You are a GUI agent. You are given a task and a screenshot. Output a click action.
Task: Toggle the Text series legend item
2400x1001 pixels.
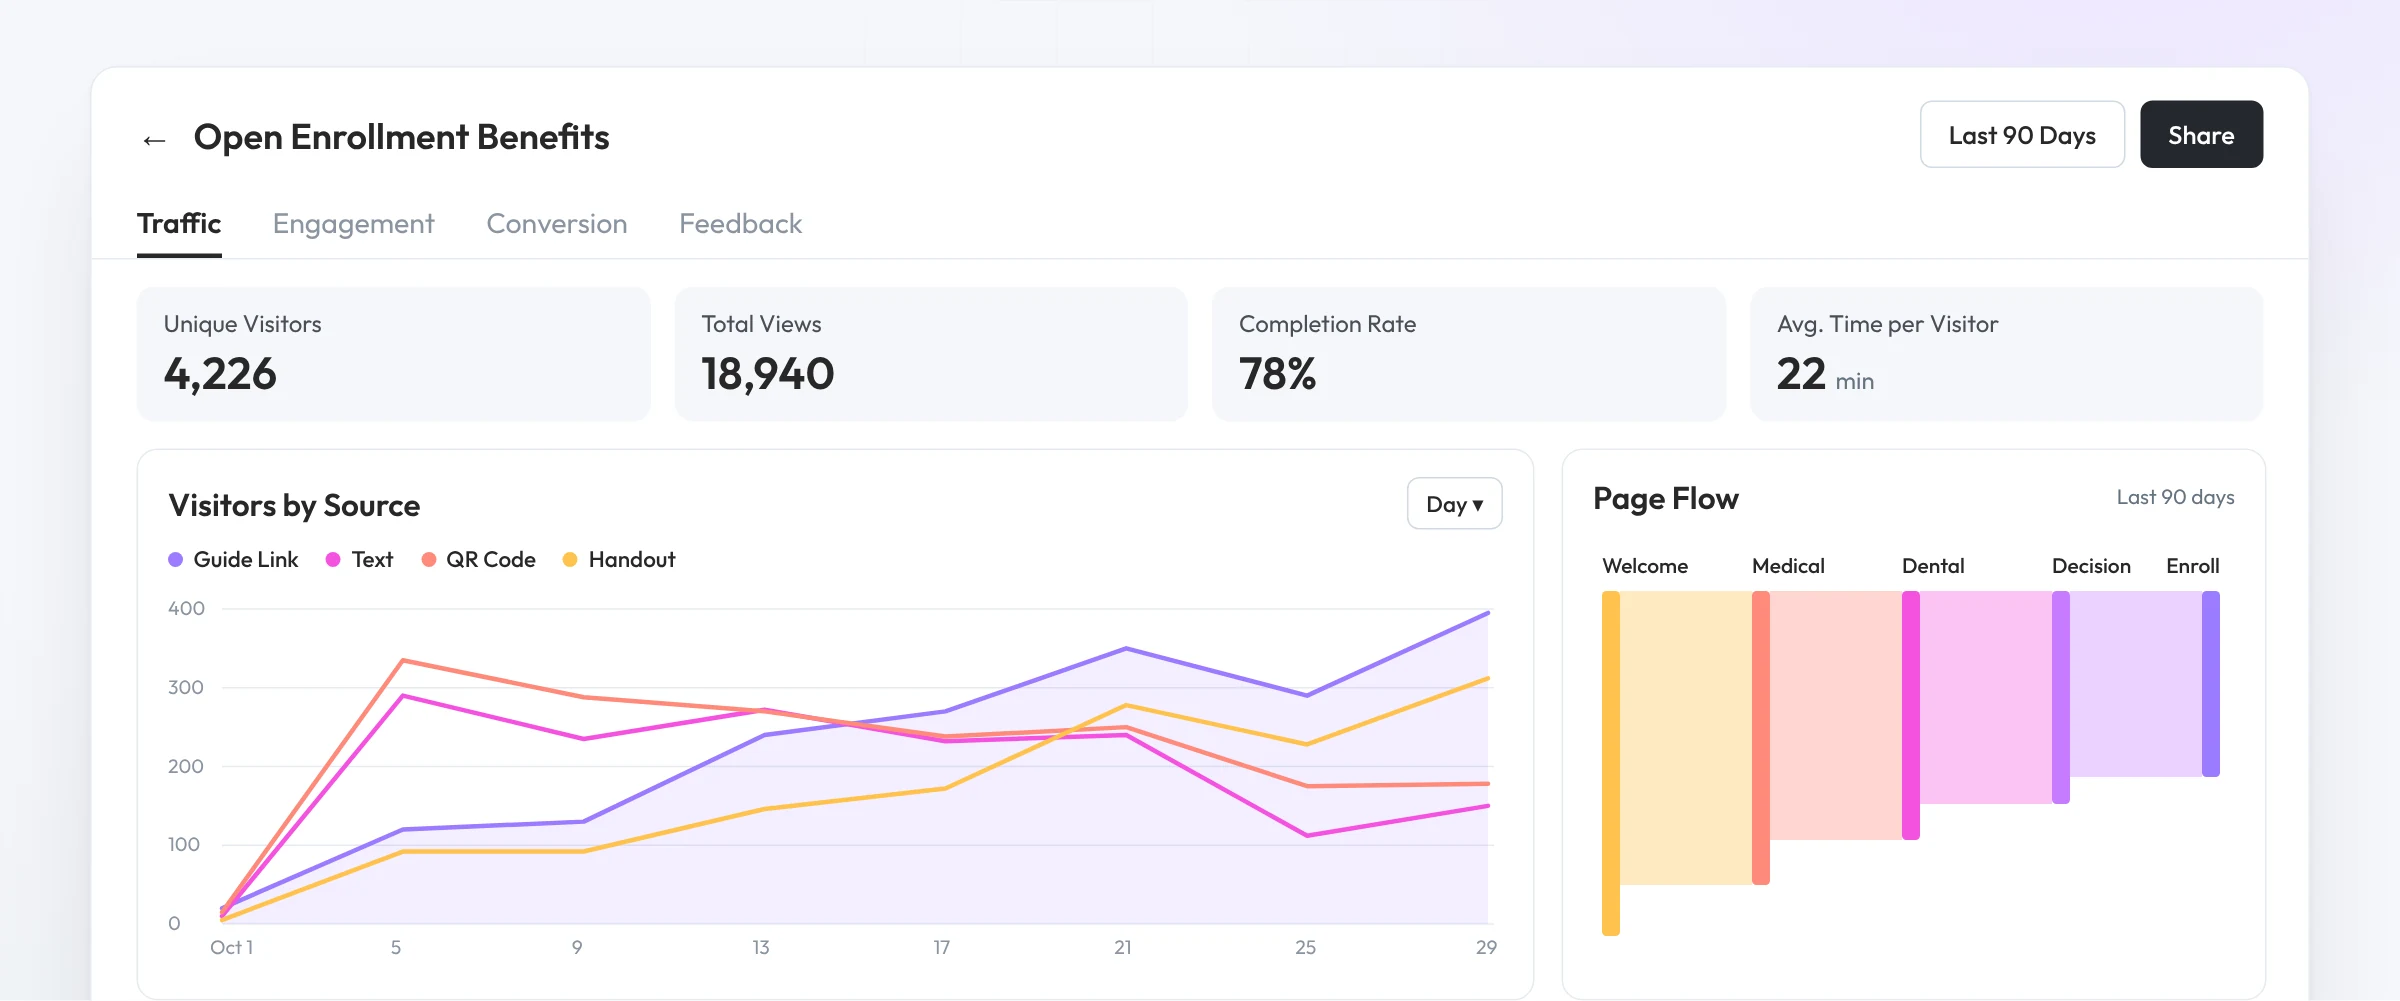[360, 560]
